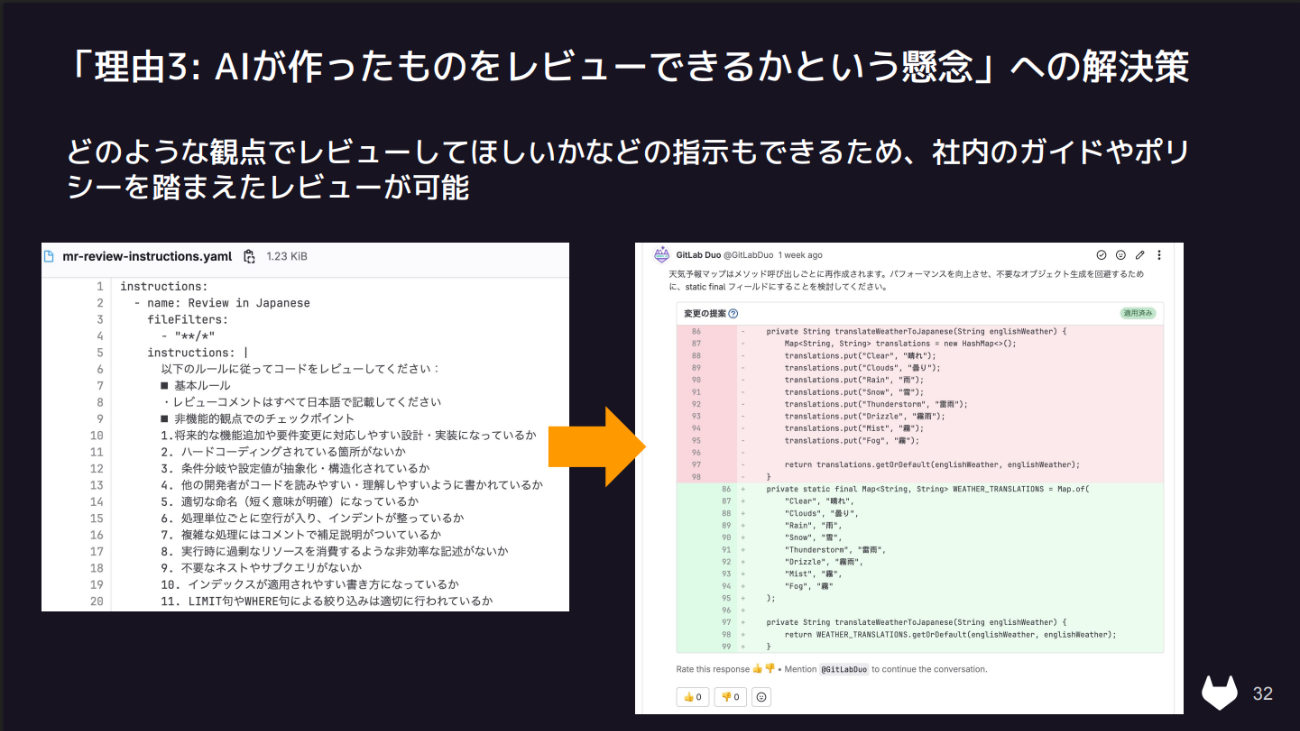The image size is (1300, 731).
Task: Click the mr-review-instructions.yaml file name
Action: point(148,257)
